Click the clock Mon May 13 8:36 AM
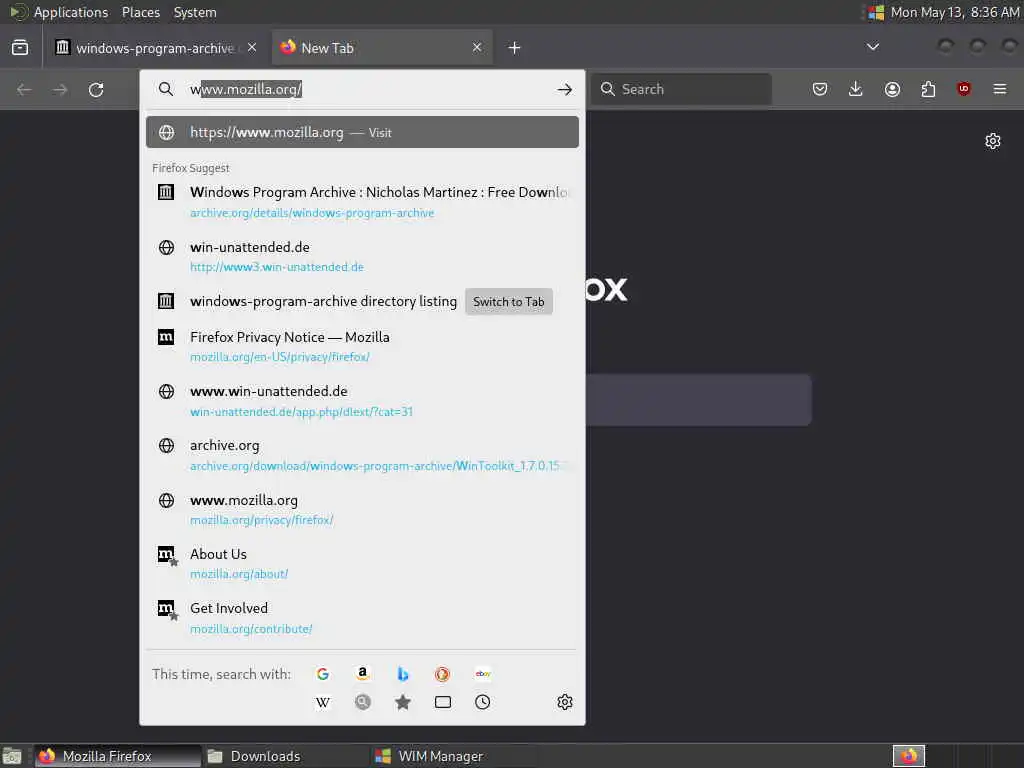 tap(955, 12)
